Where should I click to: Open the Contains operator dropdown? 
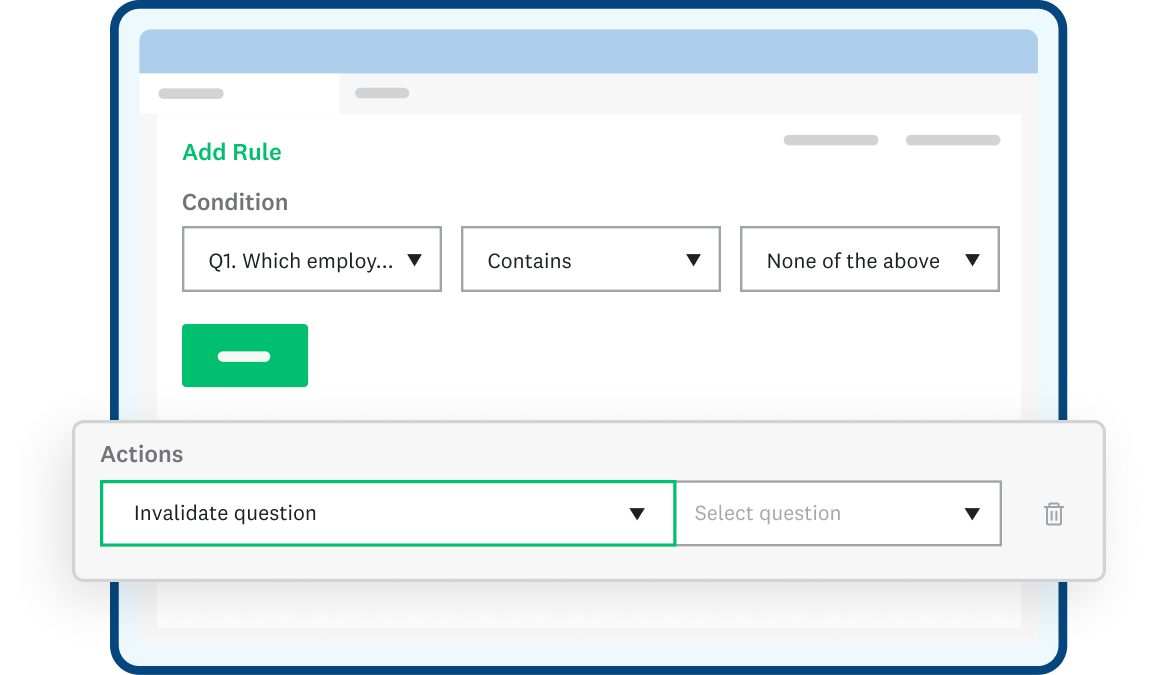[x=590, y=259]
